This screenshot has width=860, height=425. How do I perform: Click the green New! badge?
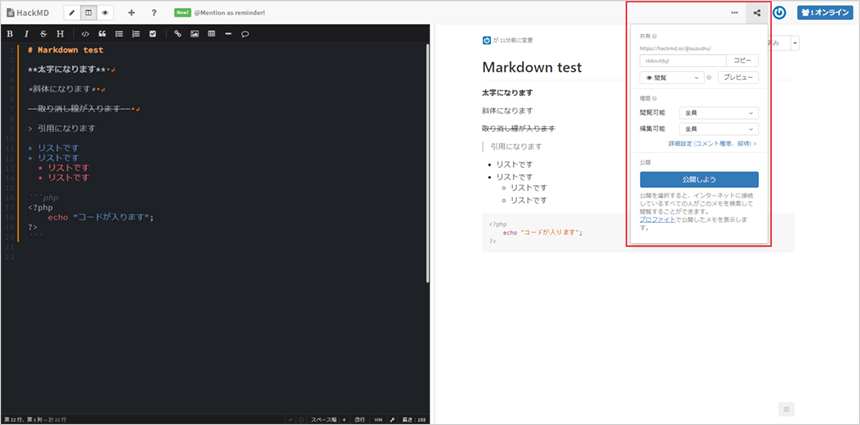pyautogui.click(x=182, y=12)
